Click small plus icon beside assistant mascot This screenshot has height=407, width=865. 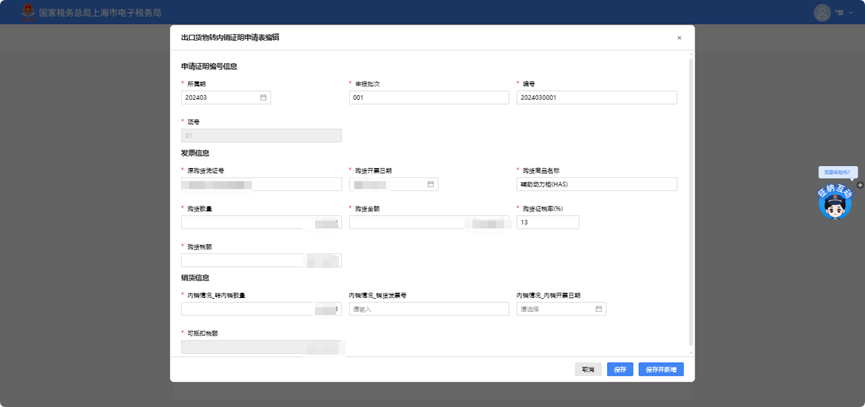860,185
